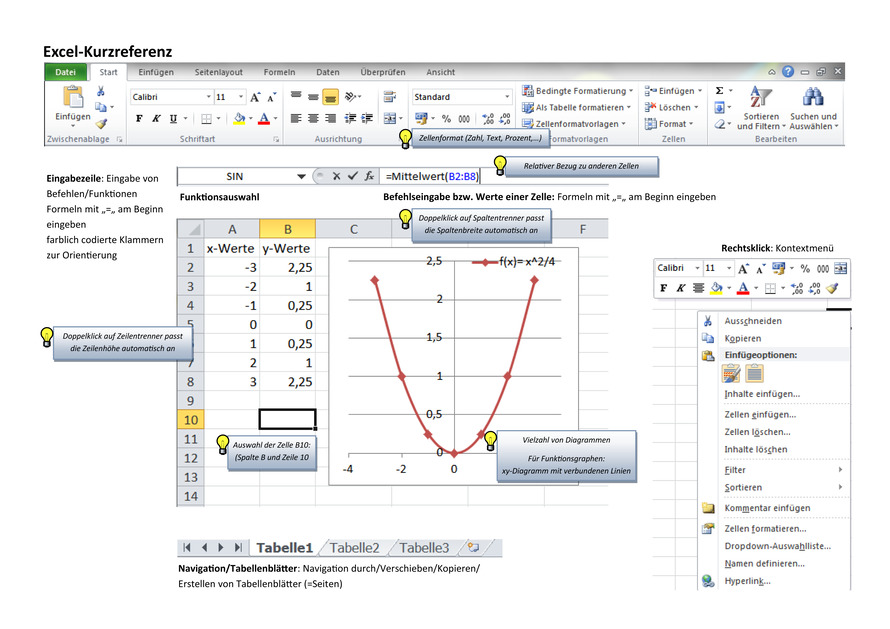The width and height of the screenshot is (890, 629).
Task: Toggle wrap text in the Ausrichtung group
Action: [x=389, y=97]
